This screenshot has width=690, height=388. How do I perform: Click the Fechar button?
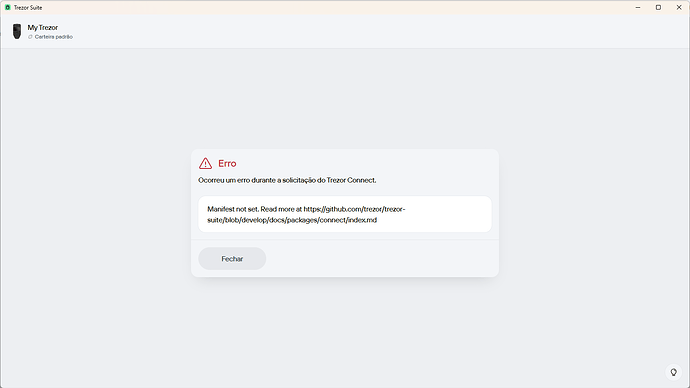coord(232,259)
